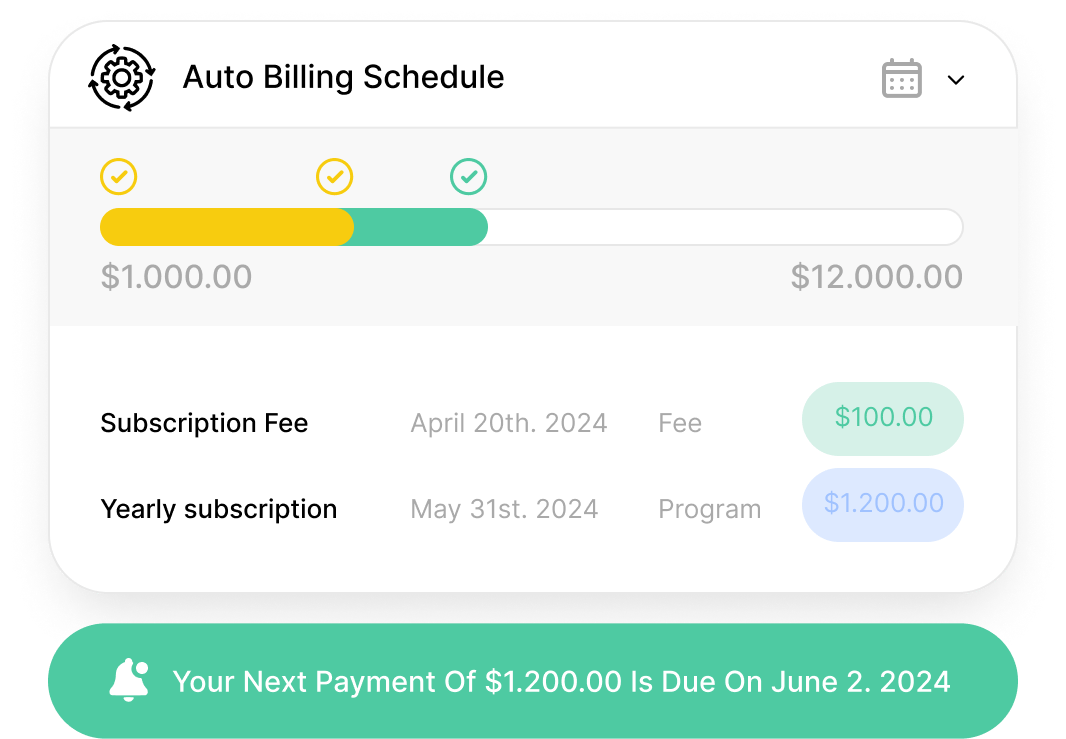Image resolution: width=1066 pixels, height=739 pixels.
Task: Toggle the second yellow checkmark circle
Action: pos(334,178)
